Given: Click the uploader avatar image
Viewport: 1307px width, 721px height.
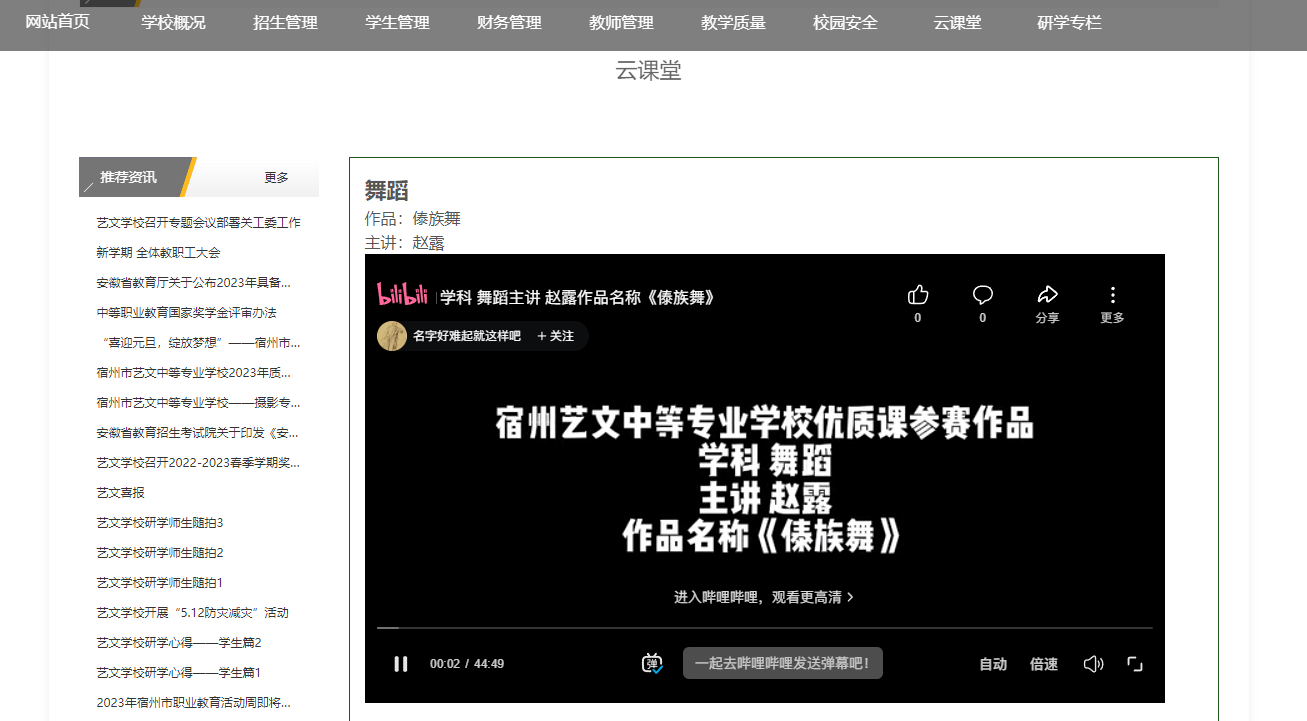Looking at the screenshot, I should point(391,336).
